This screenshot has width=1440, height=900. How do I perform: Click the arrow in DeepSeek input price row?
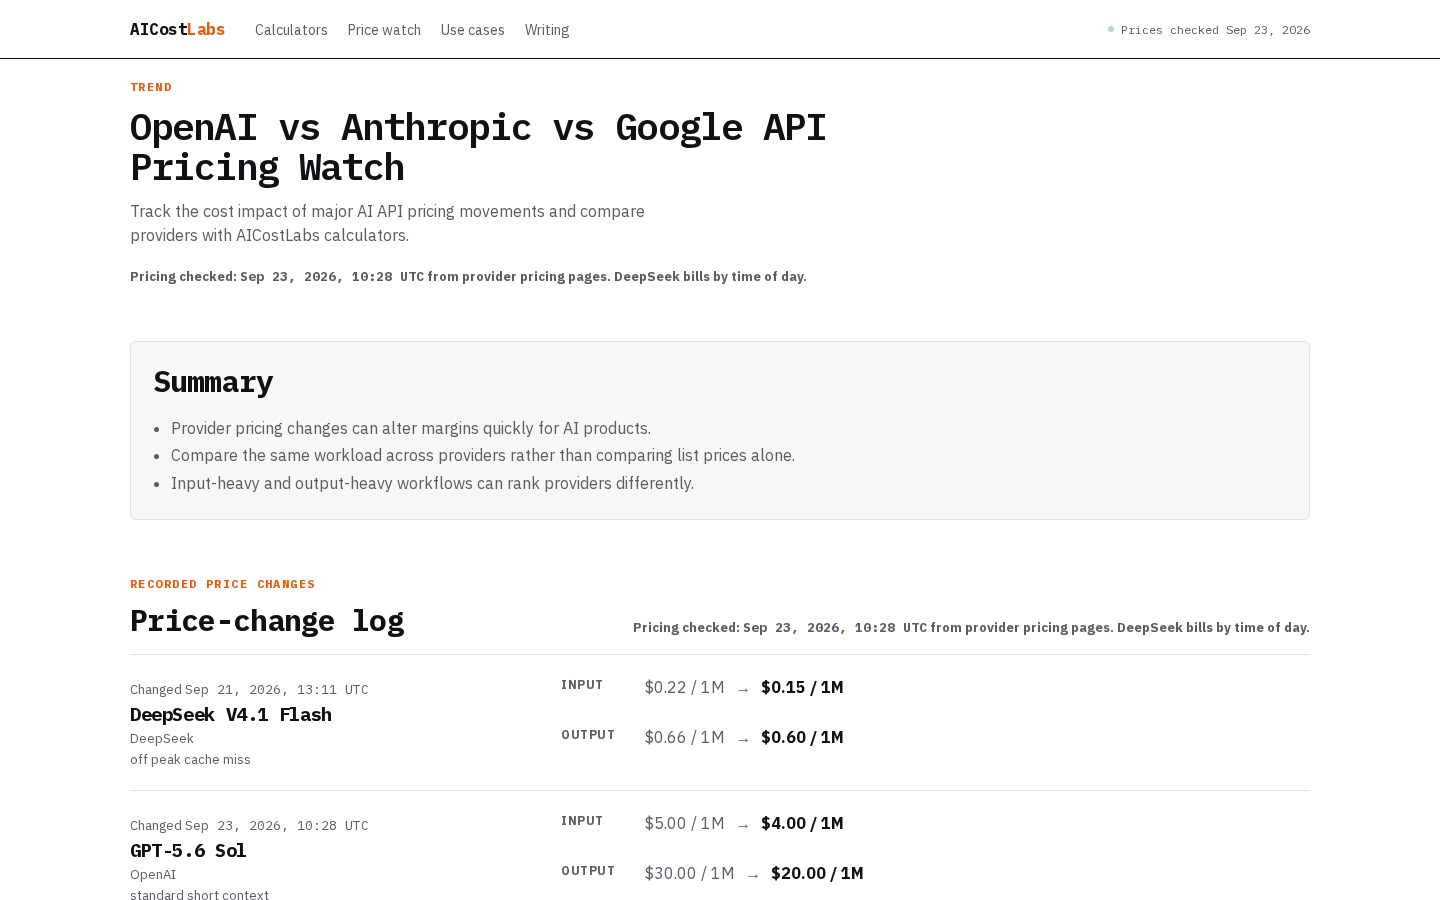743,689
